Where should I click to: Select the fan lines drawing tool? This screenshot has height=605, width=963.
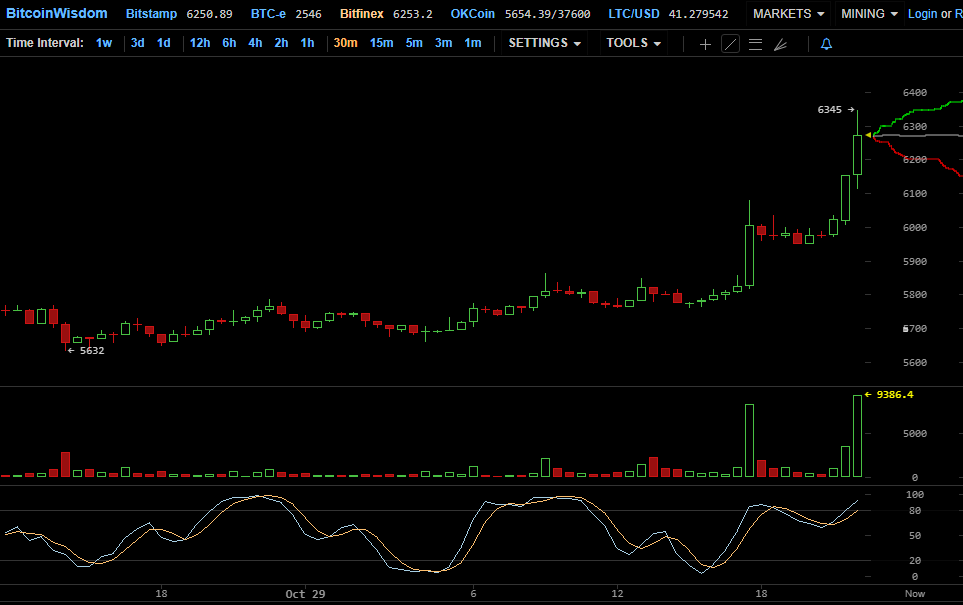pos(781,44)
